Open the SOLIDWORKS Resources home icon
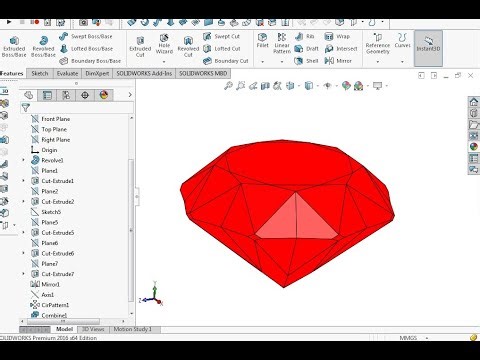The image size is (480, 360). click(x=474, y=102)
